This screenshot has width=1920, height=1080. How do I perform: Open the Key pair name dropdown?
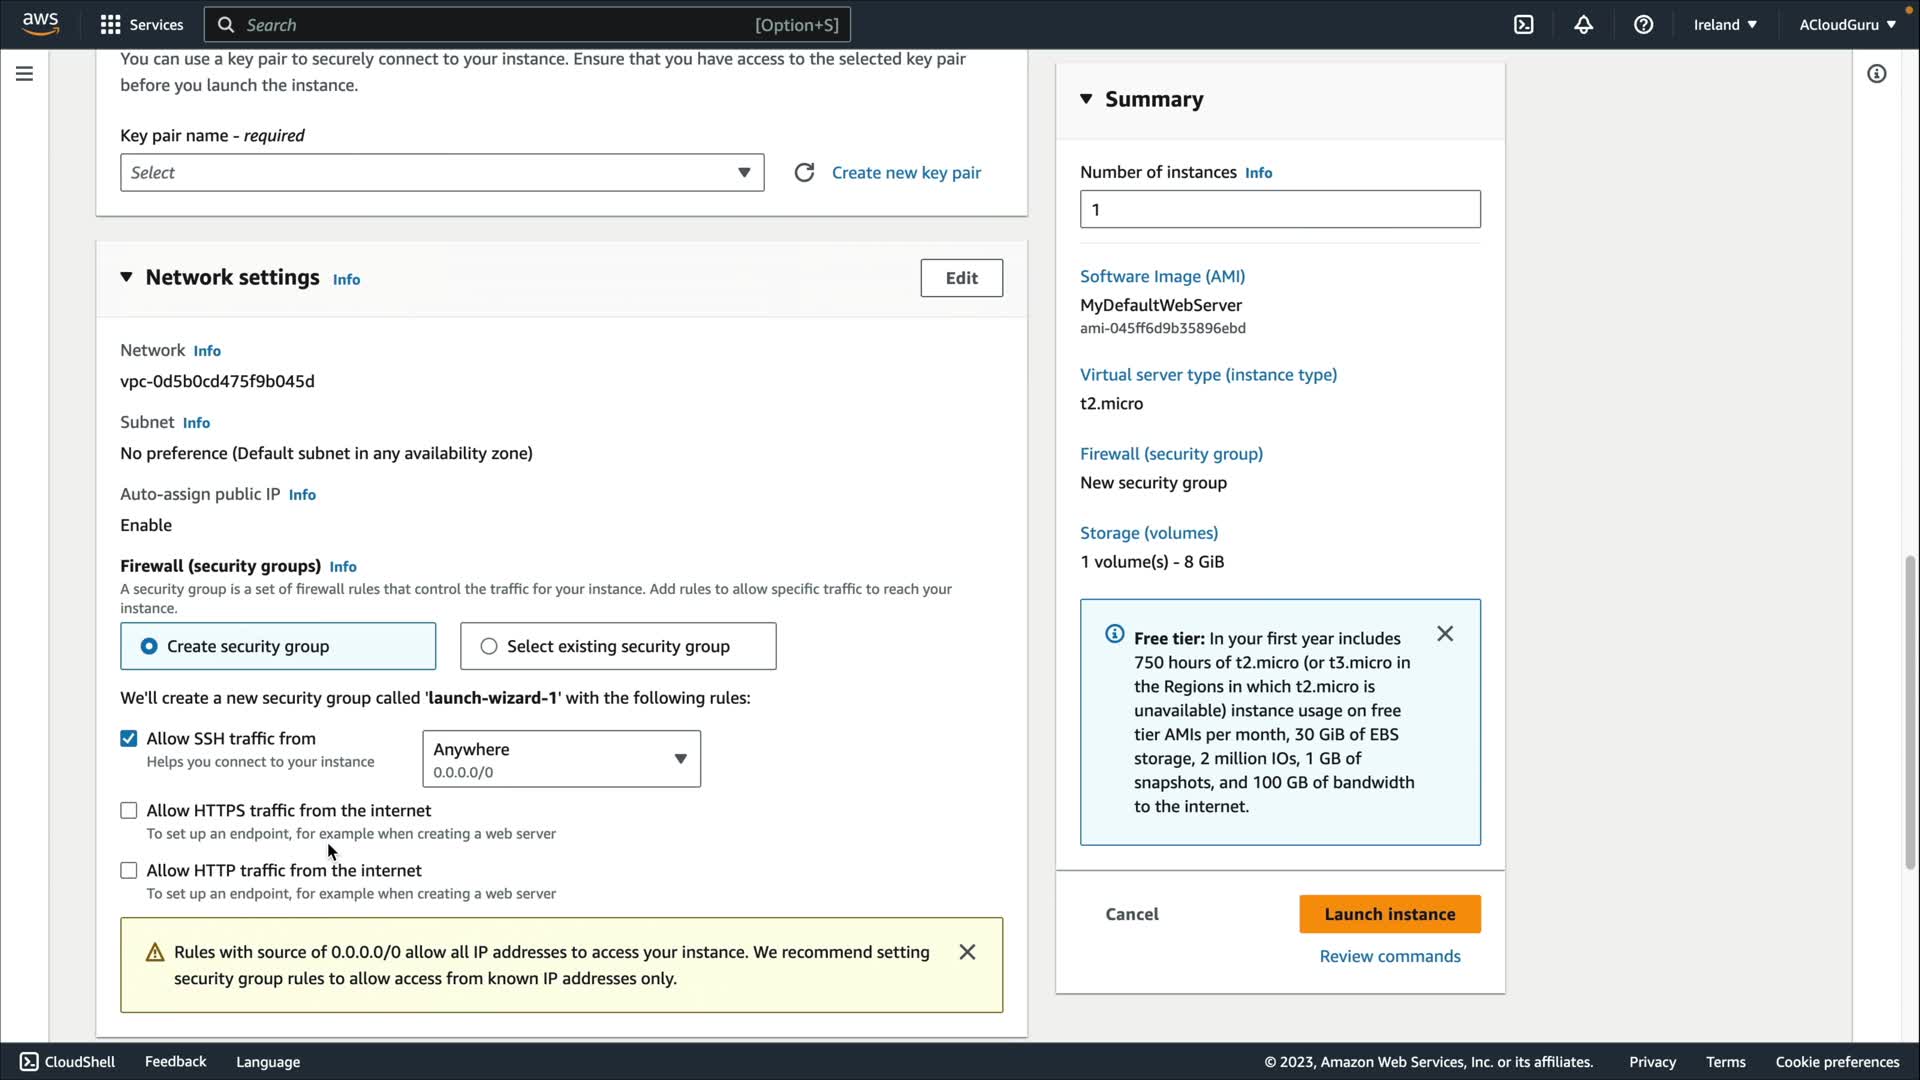point(442,173)
